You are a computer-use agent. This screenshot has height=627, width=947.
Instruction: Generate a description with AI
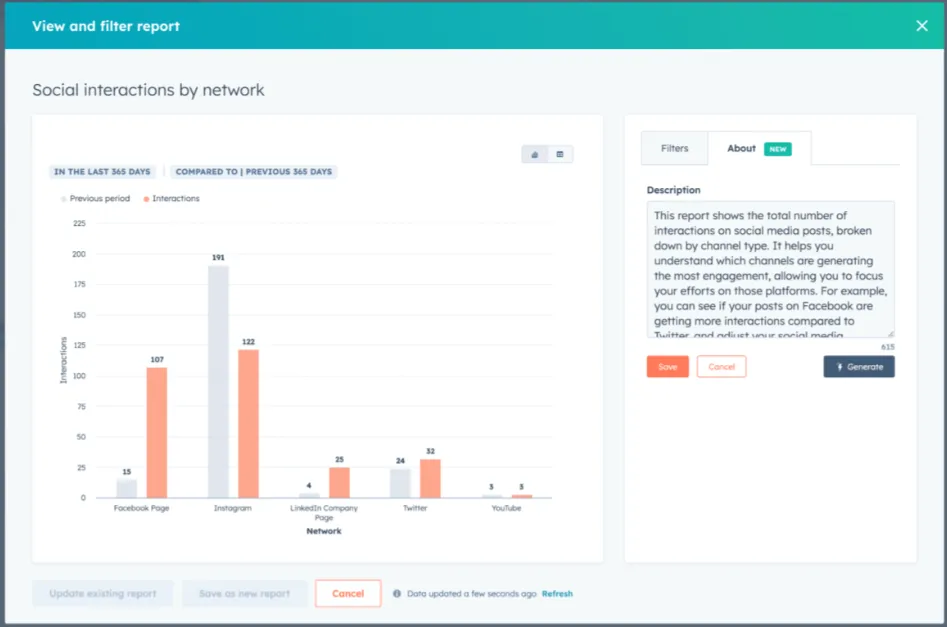click(859, 367)
